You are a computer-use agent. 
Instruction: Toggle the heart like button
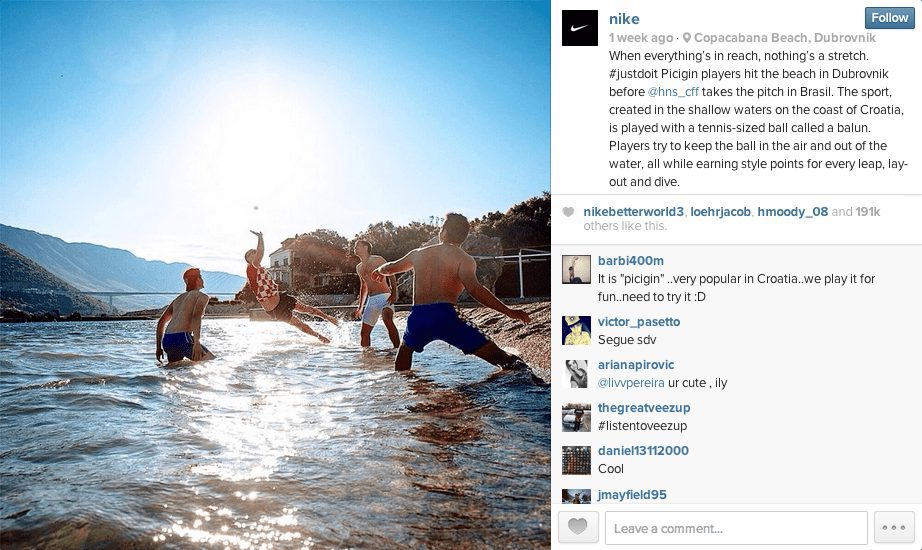578,527
